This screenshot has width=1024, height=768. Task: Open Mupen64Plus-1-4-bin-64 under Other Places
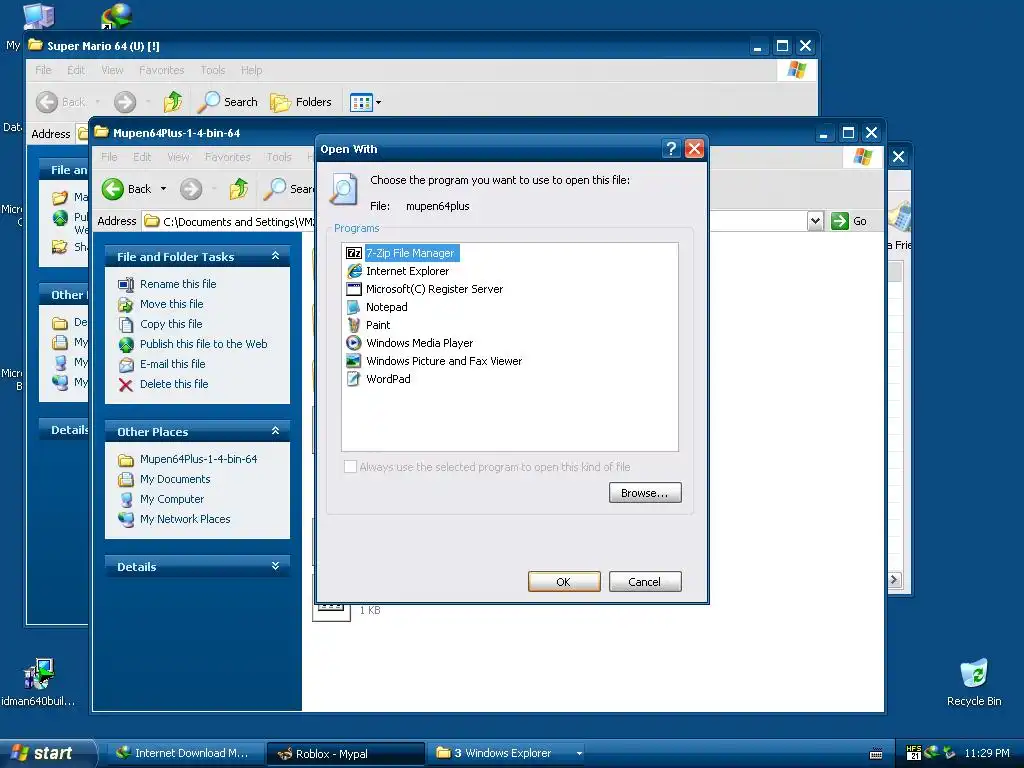pos(198,459)
